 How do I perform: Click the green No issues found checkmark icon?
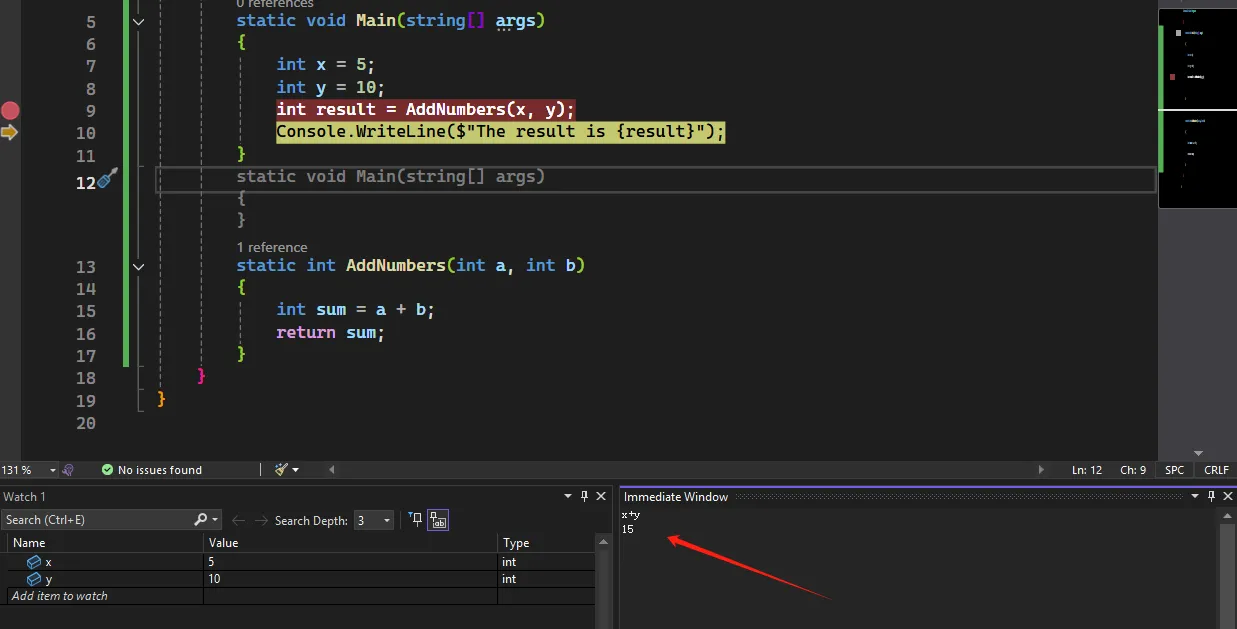coord(107,470)
